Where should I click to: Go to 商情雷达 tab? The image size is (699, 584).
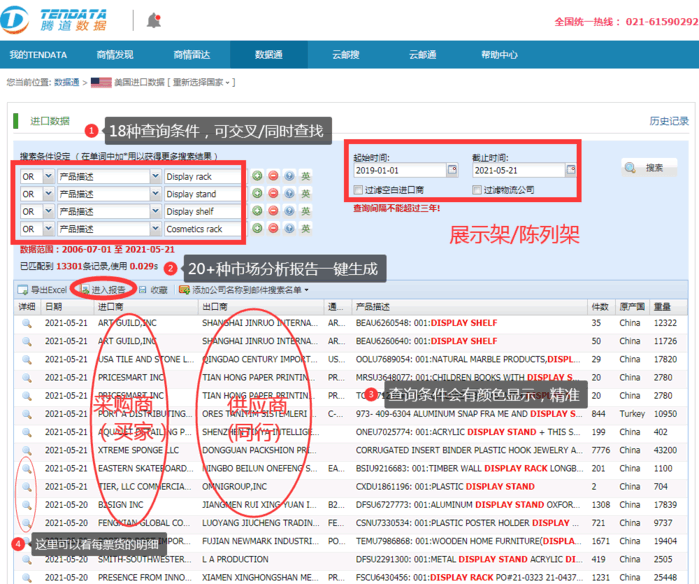(192, 55)
